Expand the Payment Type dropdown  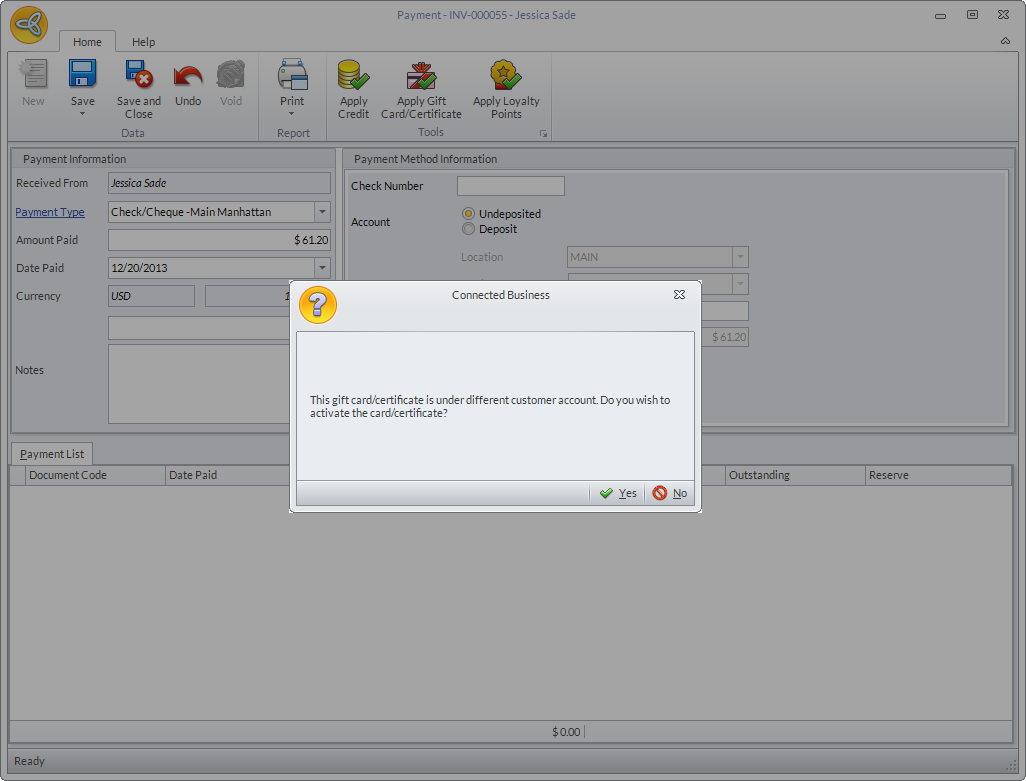[x=322, y=212]
